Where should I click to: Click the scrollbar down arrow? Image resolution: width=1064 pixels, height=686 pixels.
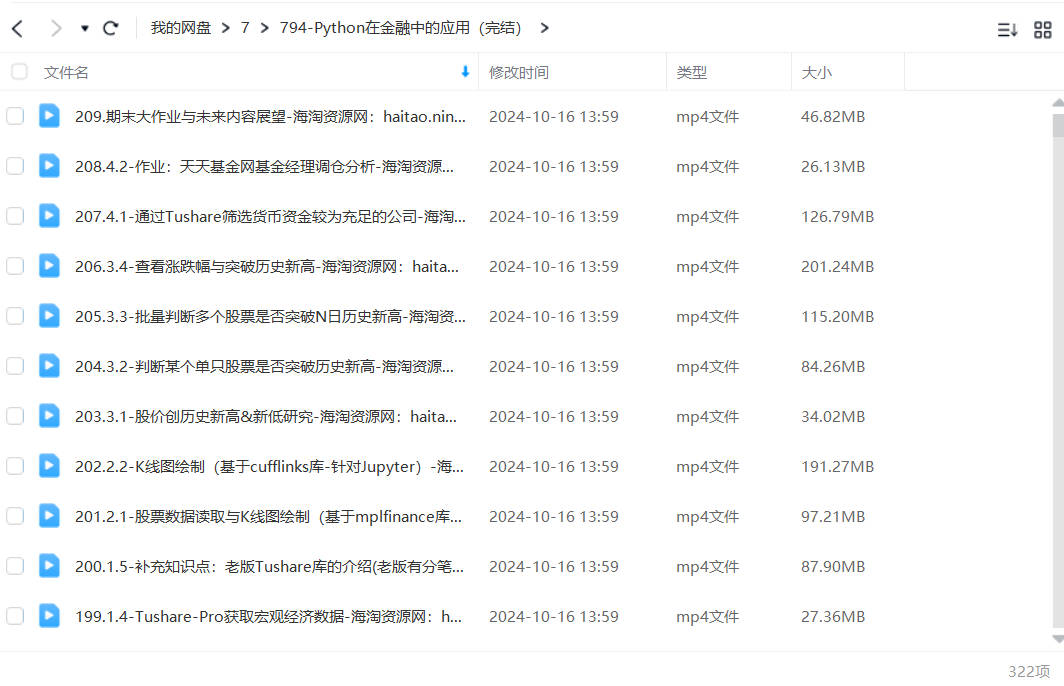1058,639
